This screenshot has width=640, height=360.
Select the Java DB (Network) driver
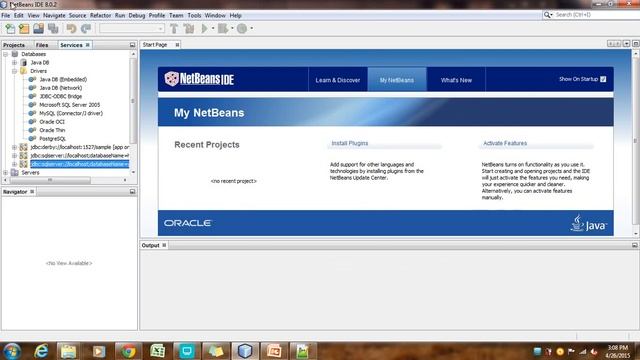click(x=60, y=88)
